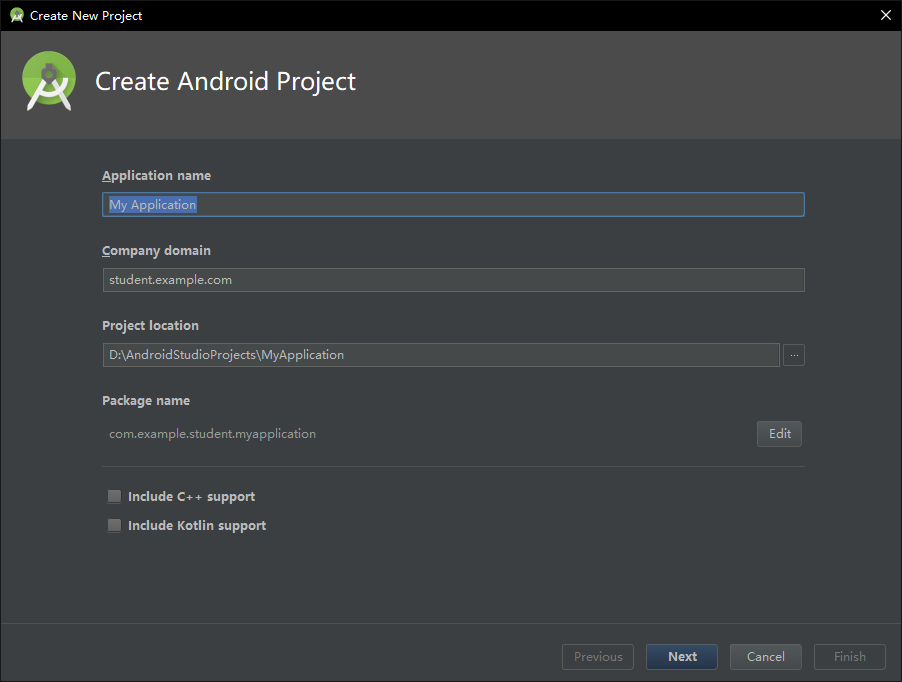Click the Application name text field
This screenshot has width=902, height=682.
coord(453,205)
